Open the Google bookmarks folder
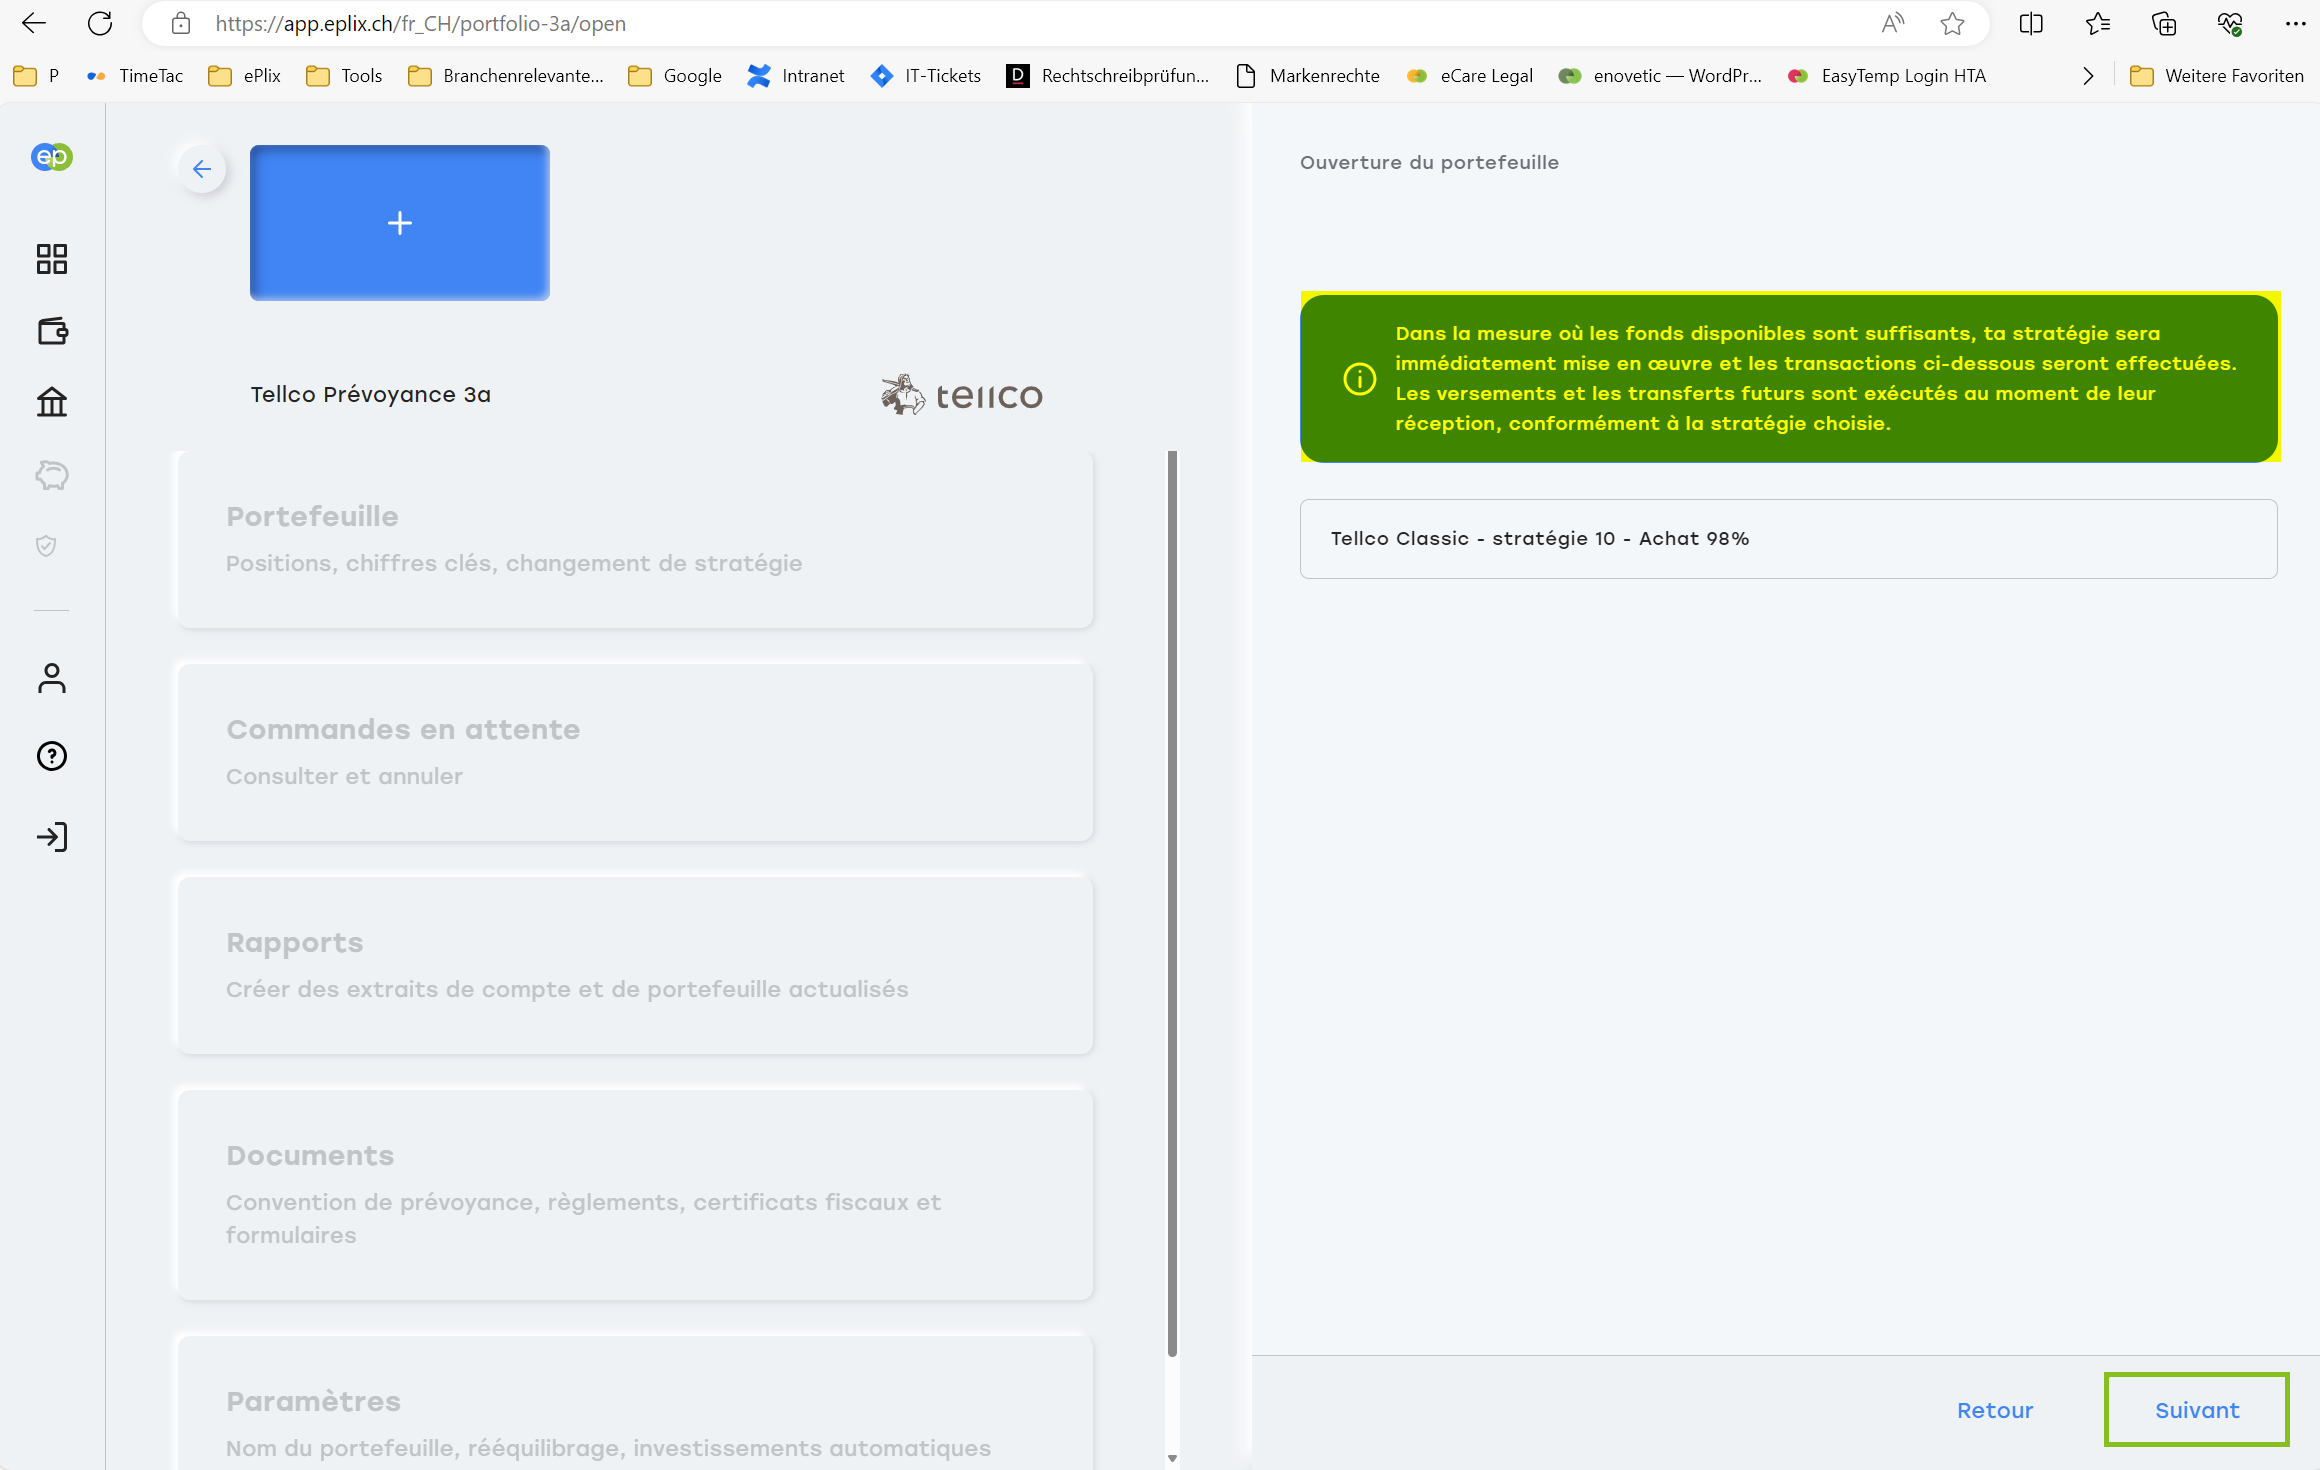The width and height of the screenshot is (2320, 1470). tap(675, 76)
